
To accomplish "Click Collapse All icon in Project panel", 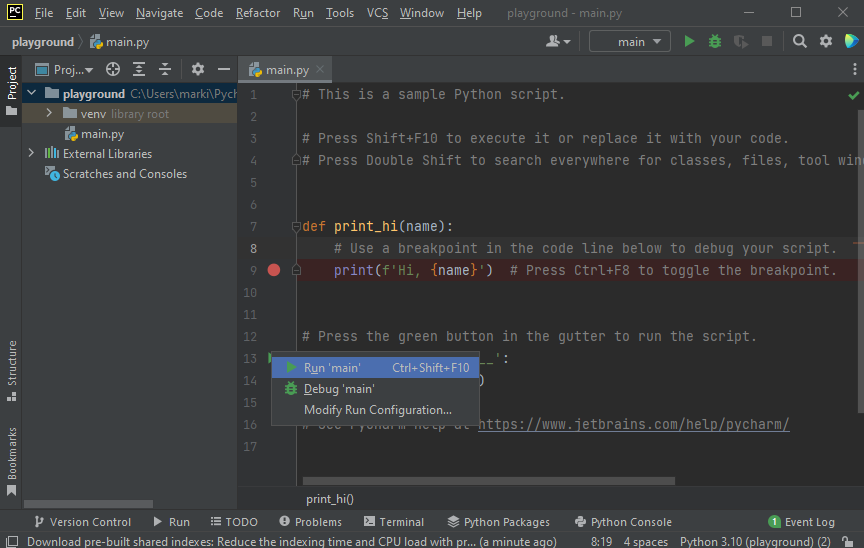I will pos(165,70).
